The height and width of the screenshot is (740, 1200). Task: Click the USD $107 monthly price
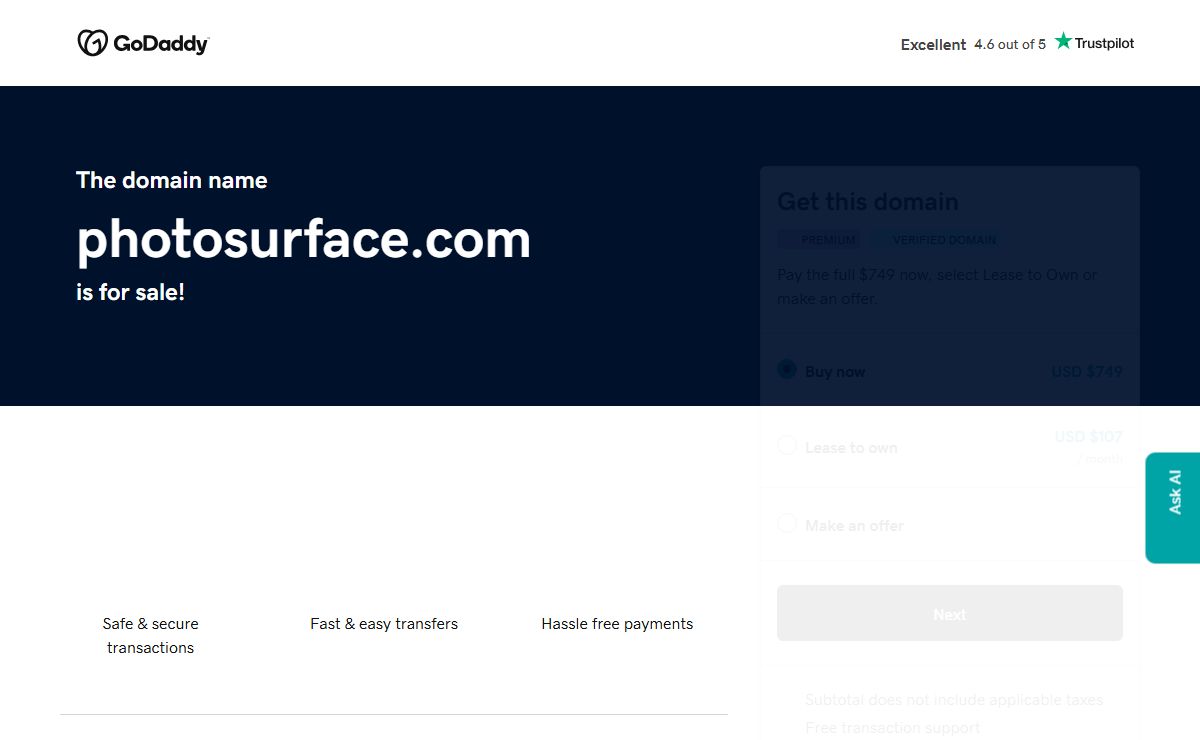[x=1089, y=437]
